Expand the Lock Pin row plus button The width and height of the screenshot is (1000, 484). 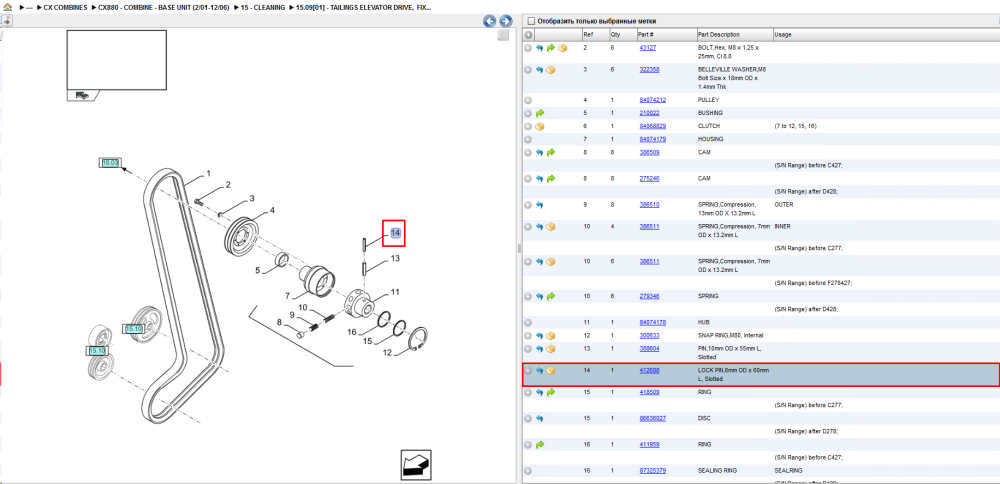click(528, 370)
